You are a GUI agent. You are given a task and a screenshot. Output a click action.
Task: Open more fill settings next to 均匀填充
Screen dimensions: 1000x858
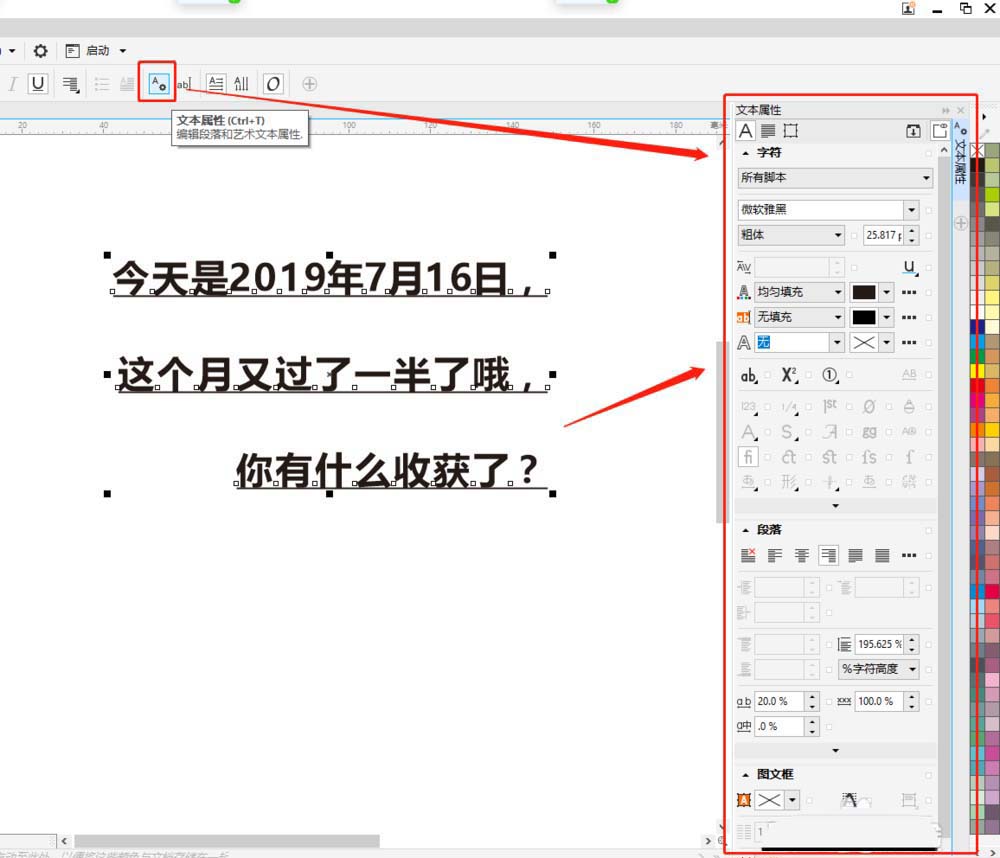click(x=909, y=292)
